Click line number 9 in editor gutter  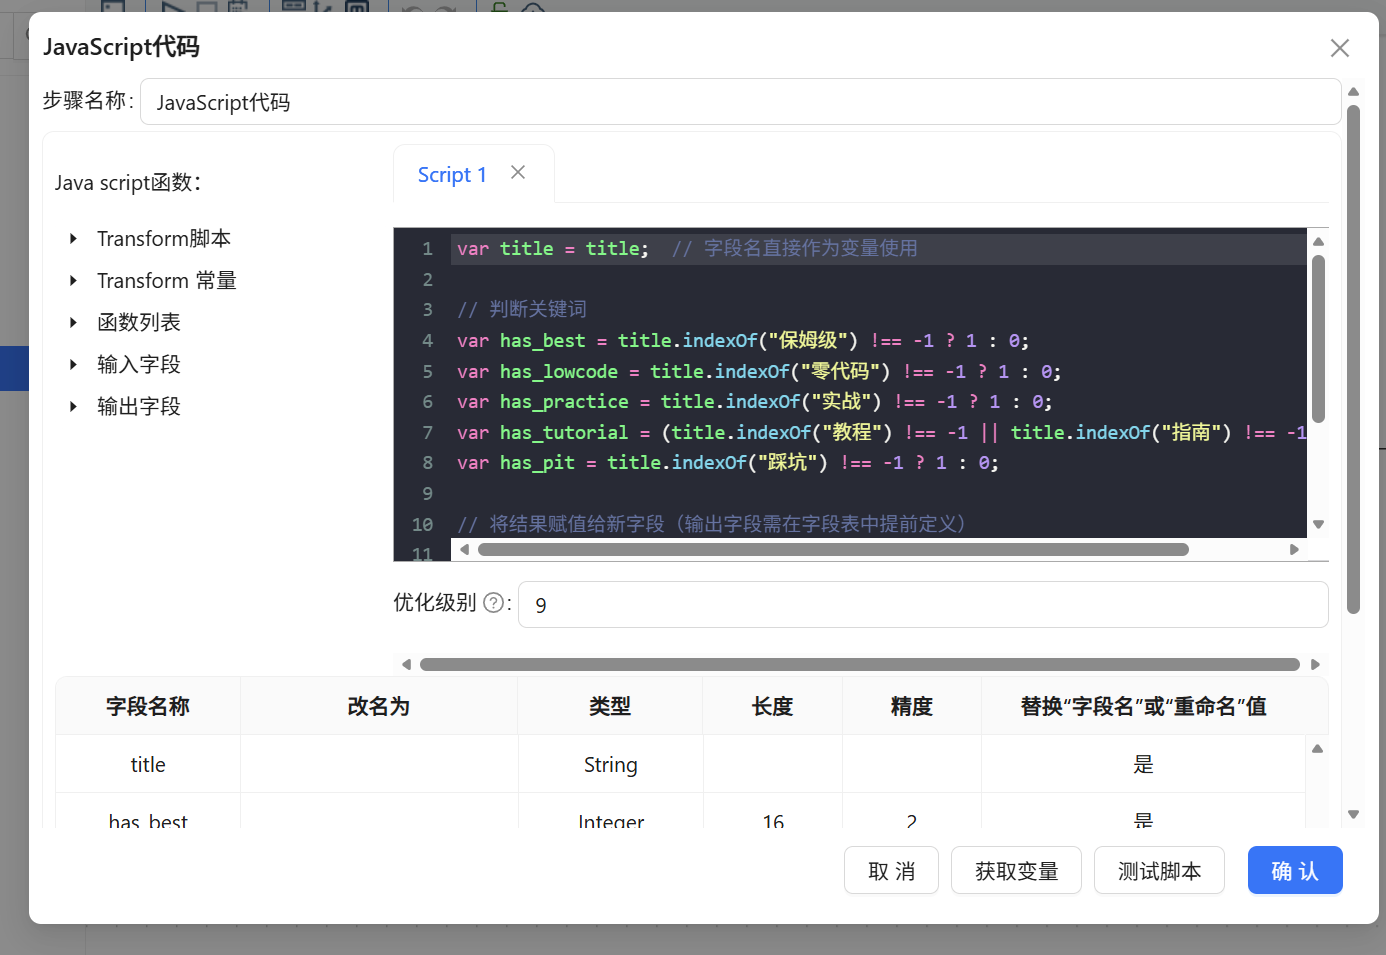pos(427,493)
